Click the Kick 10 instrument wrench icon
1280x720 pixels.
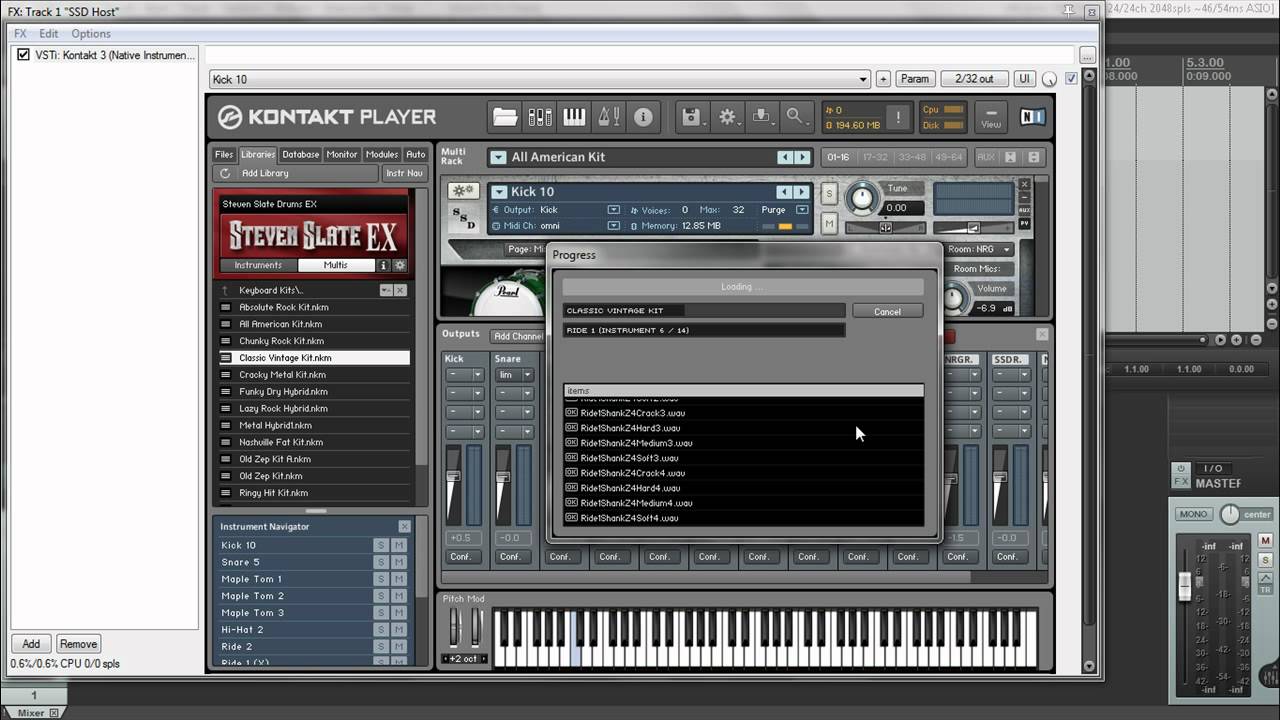463,191
